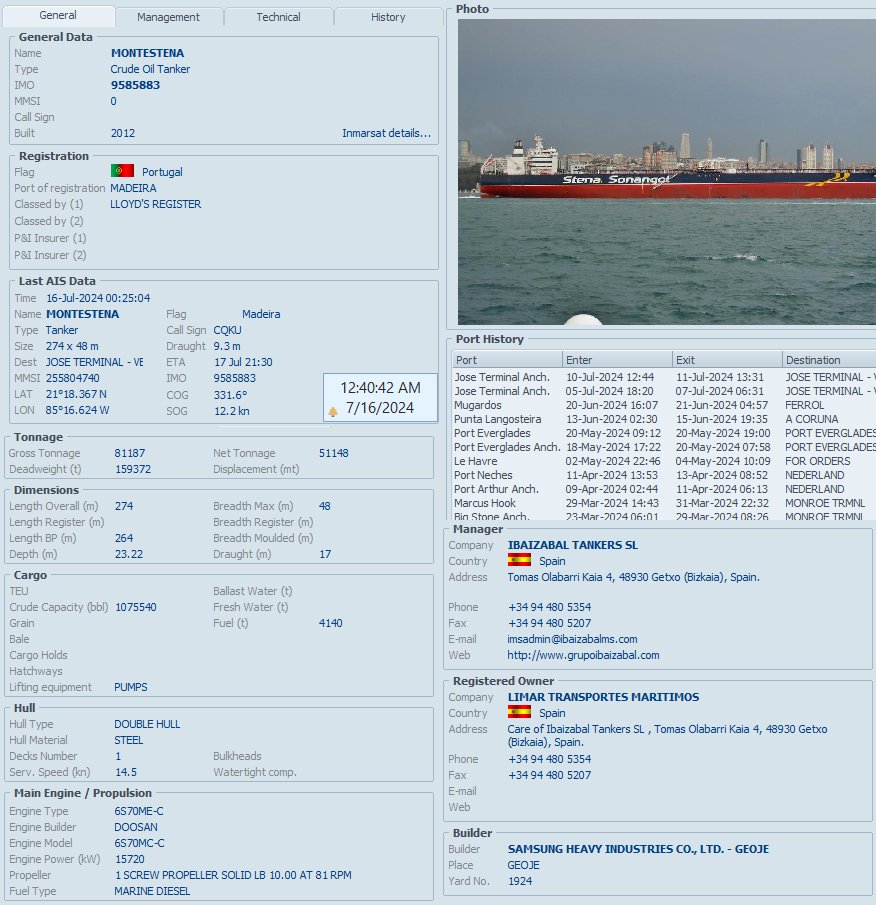The image size is (876, 905).
Task: Sort Port History by Enter column
Action: [x=617, y=360]
